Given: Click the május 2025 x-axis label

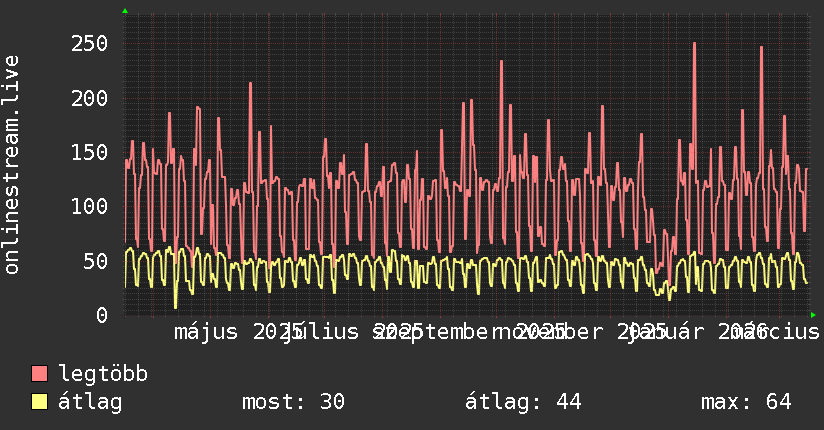Looking at the screenshot, I should pyautogui.click(x=239, y=332).
